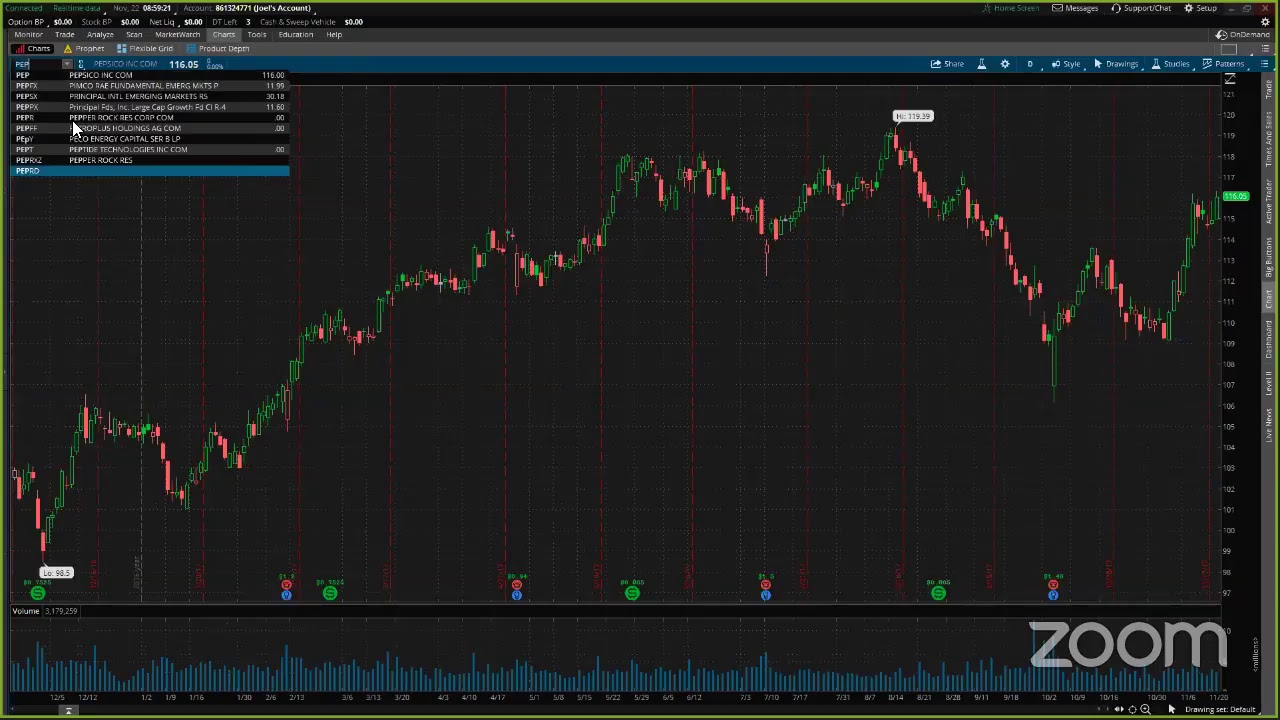Open the flask icon beside Share

coord(981,64)
